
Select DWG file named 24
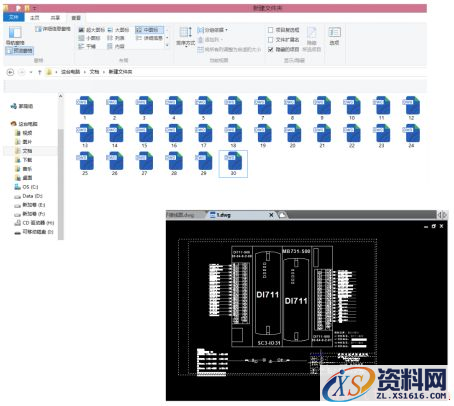pyautogui.click(x=411, y=136)
